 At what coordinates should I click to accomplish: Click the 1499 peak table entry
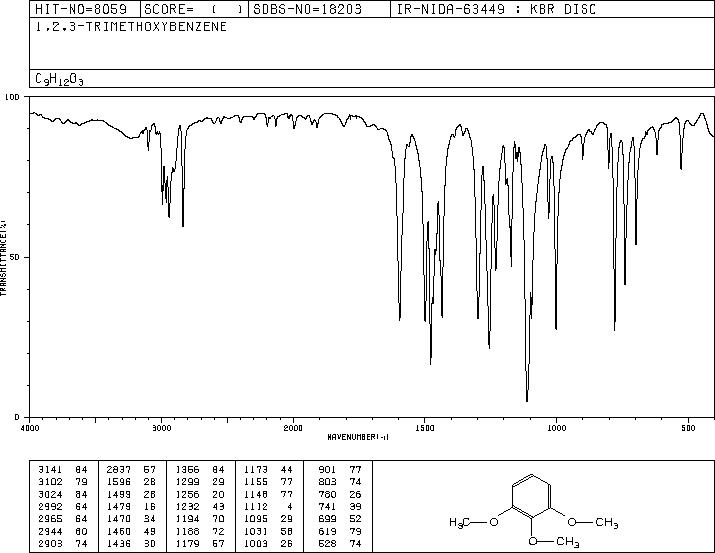tap(131, 494)
